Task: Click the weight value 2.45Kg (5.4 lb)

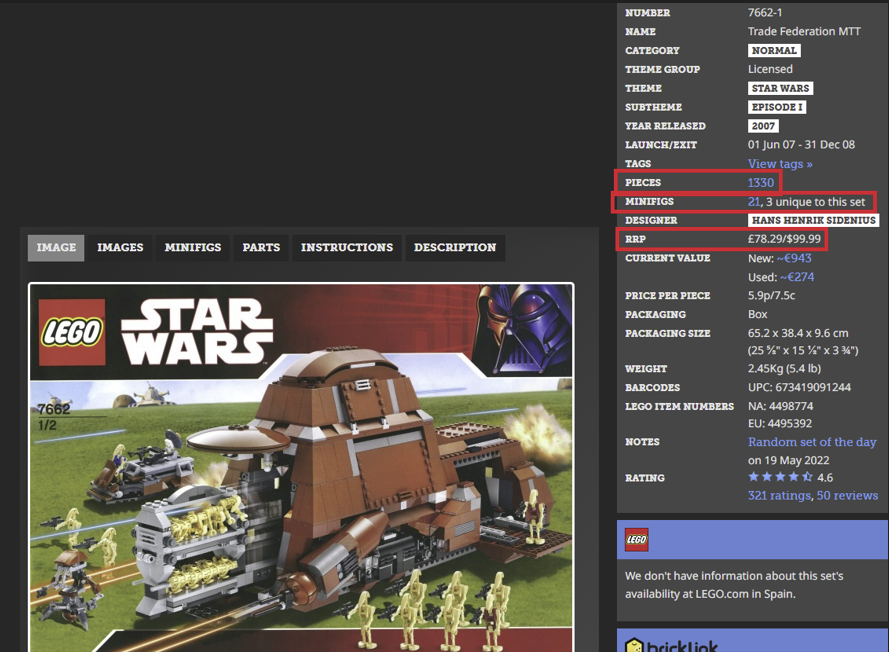Action: [785, 369]
